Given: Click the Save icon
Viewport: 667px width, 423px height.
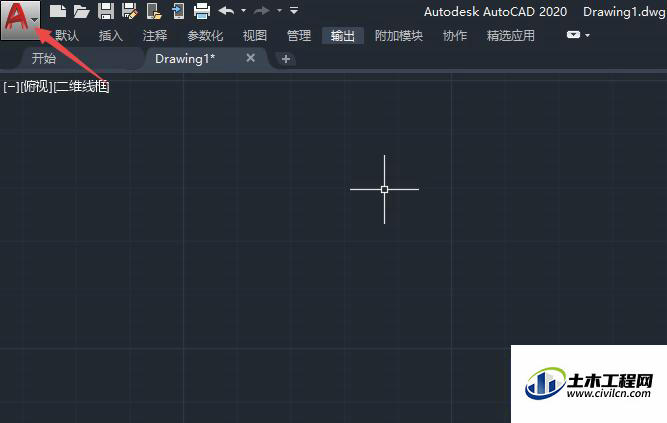Looking at the screenshot, I should (105, 11).
